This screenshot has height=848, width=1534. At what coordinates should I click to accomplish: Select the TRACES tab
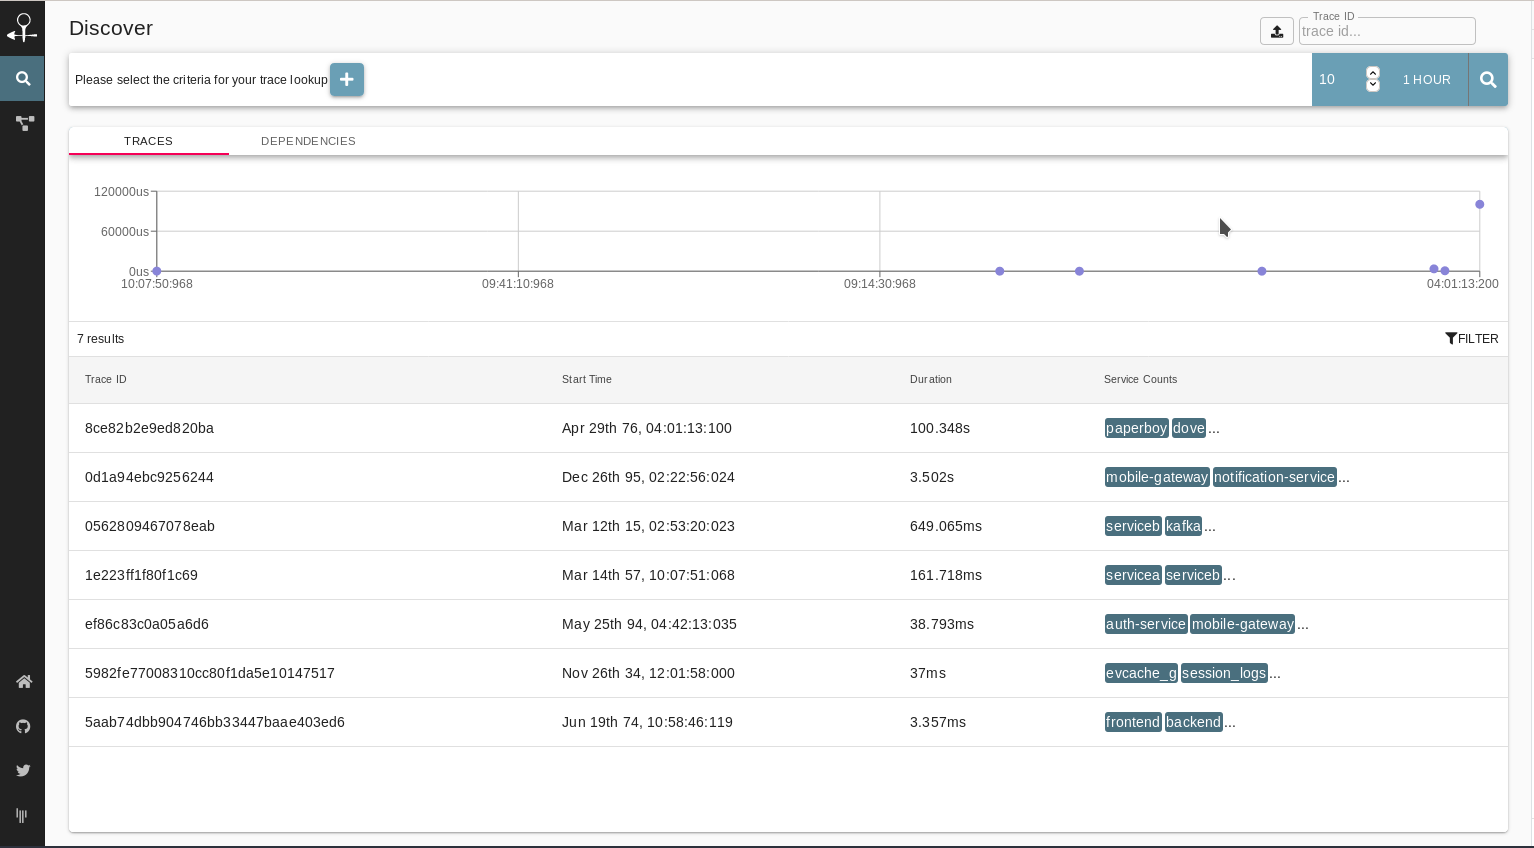148,141
